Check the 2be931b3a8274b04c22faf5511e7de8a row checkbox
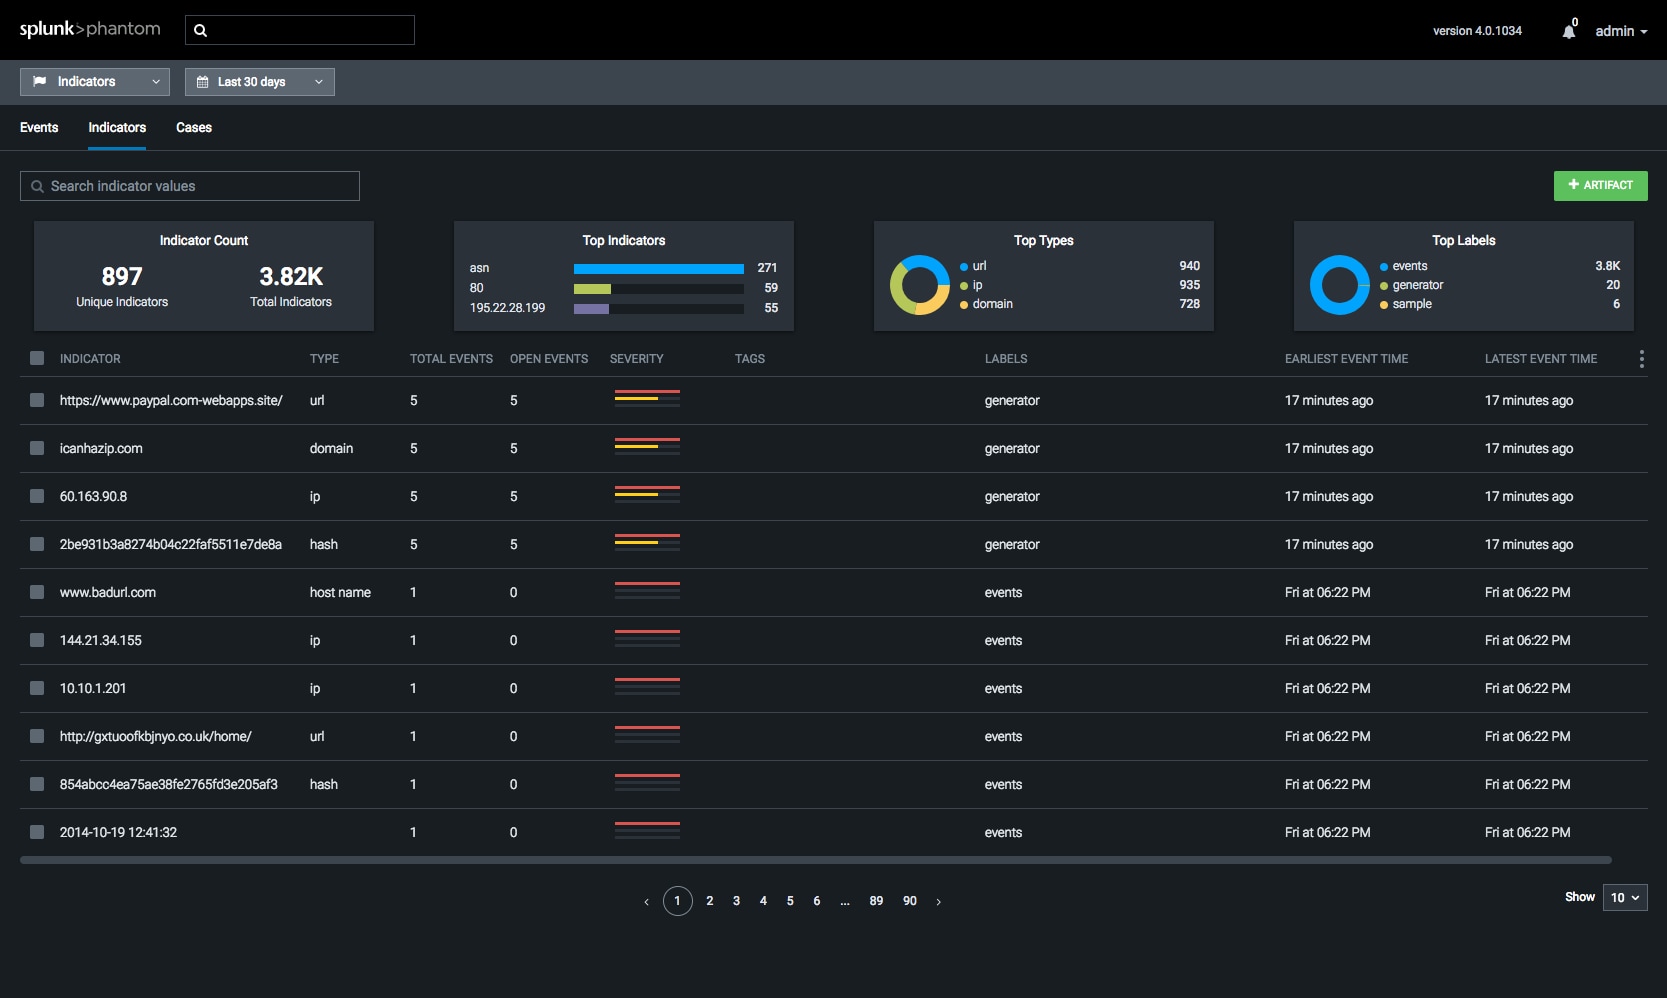This screenshot has width=1667, height=998. click(37, 544)
